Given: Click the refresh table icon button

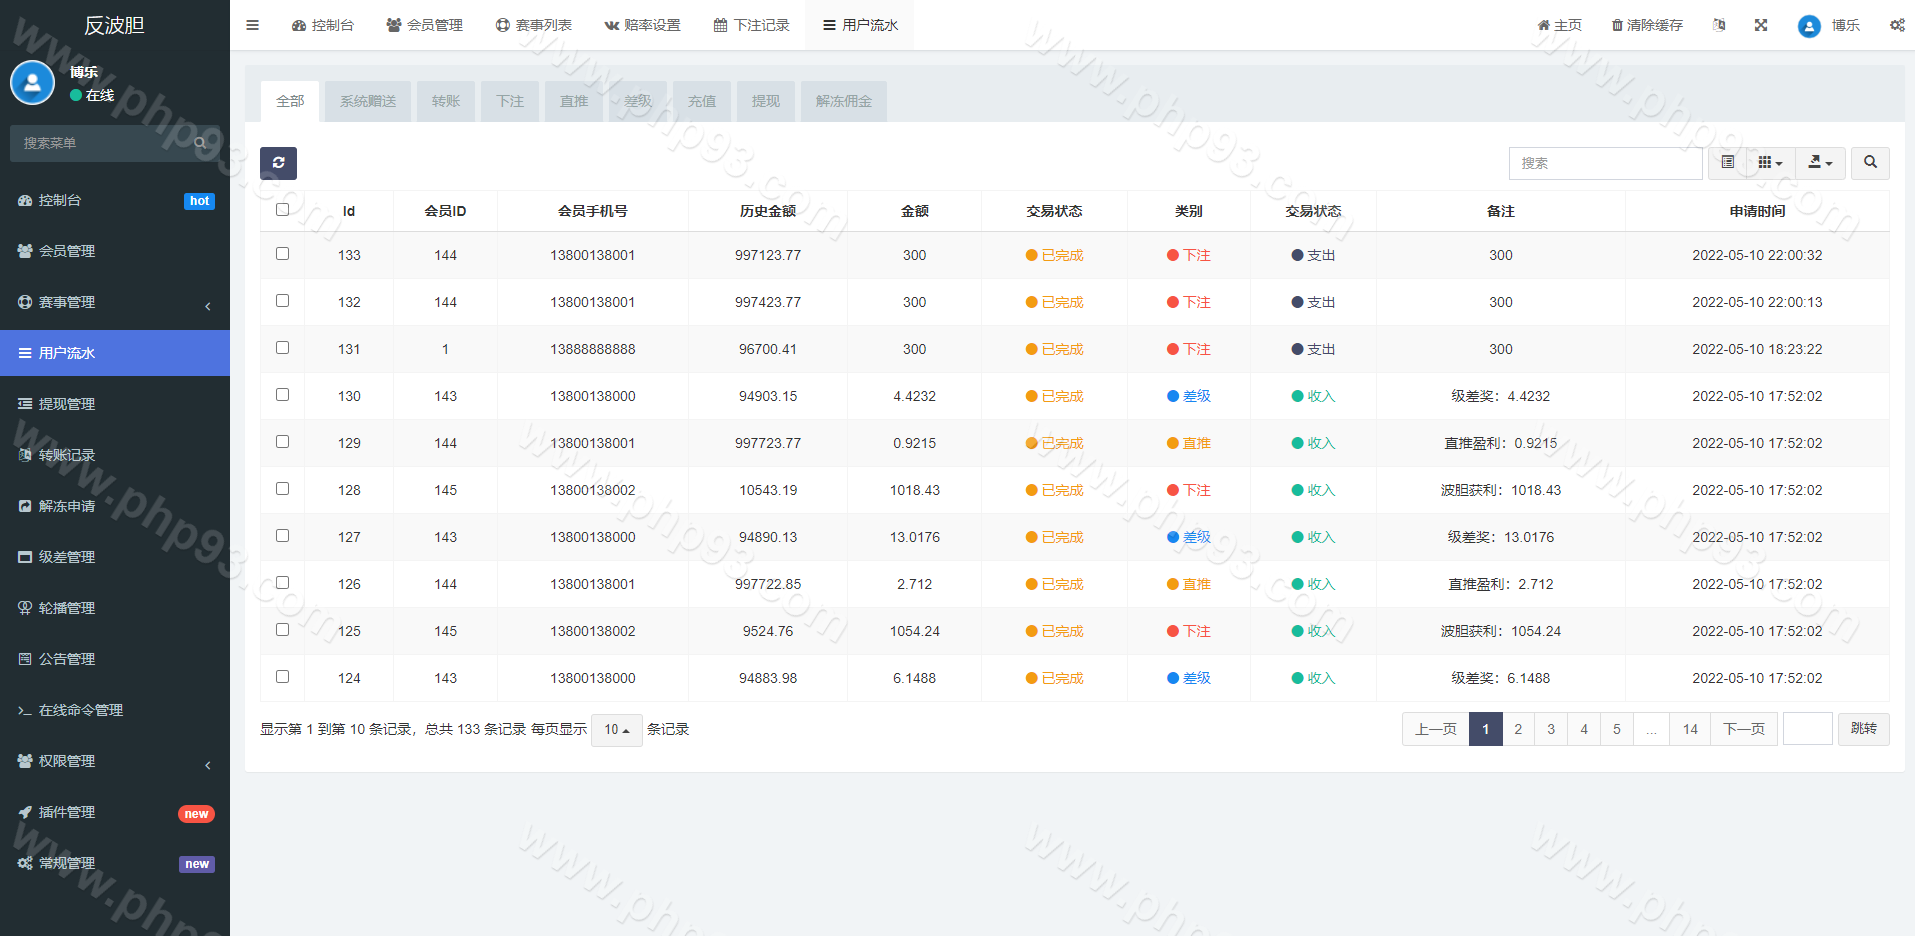Looking at the screenshot, I should click(x=278, y=163).
